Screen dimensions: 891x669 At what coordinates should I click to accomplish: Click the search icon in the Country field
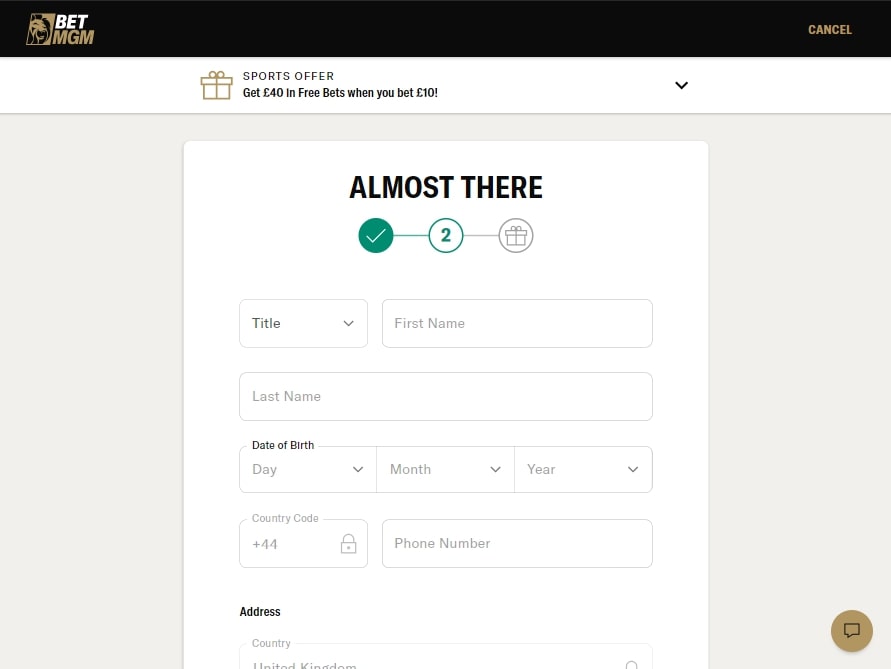[632, 663]
